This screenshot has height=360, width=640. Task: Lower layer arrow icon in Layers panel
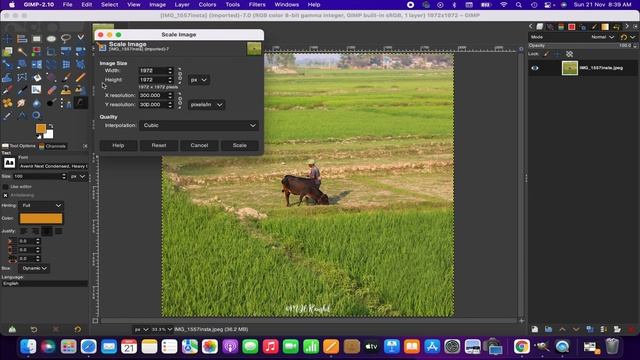(x=576, y=329)
